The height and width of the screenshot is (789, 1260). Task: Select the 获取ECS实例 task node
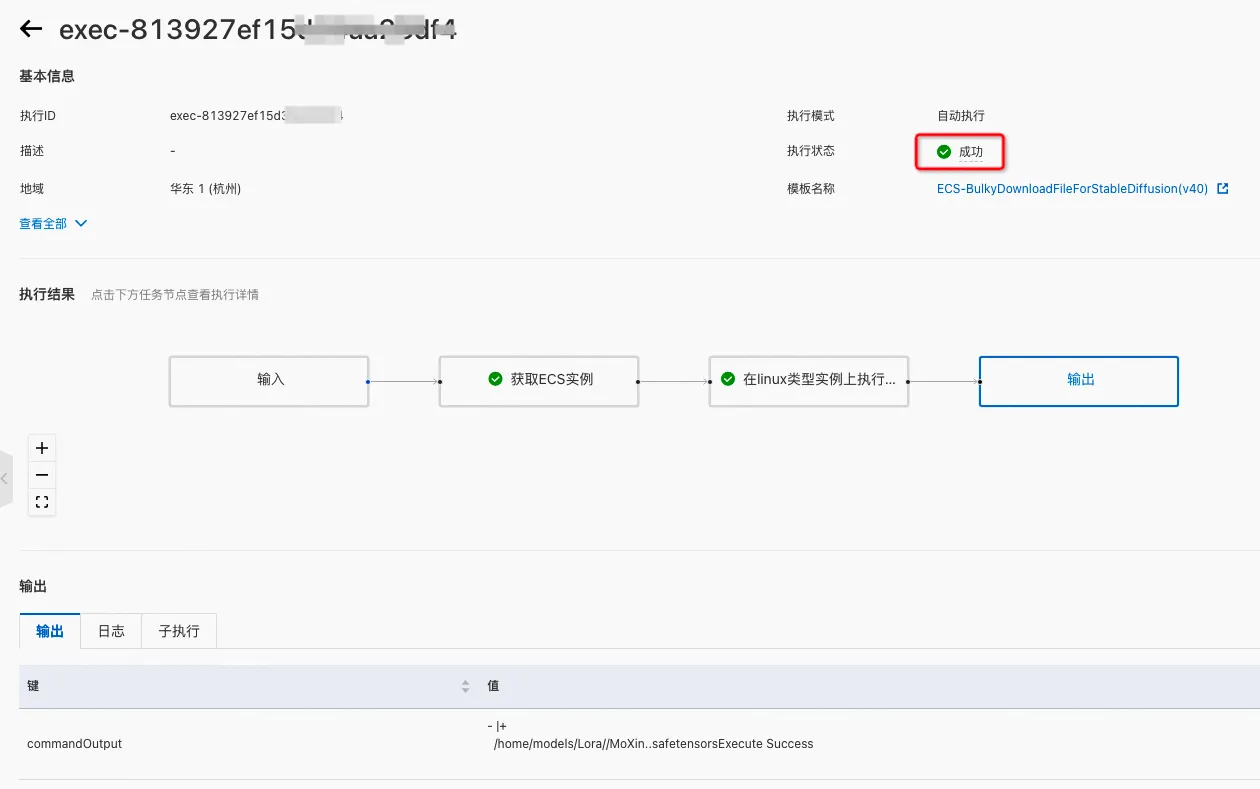pyautogui.click(x=539, y=381)
